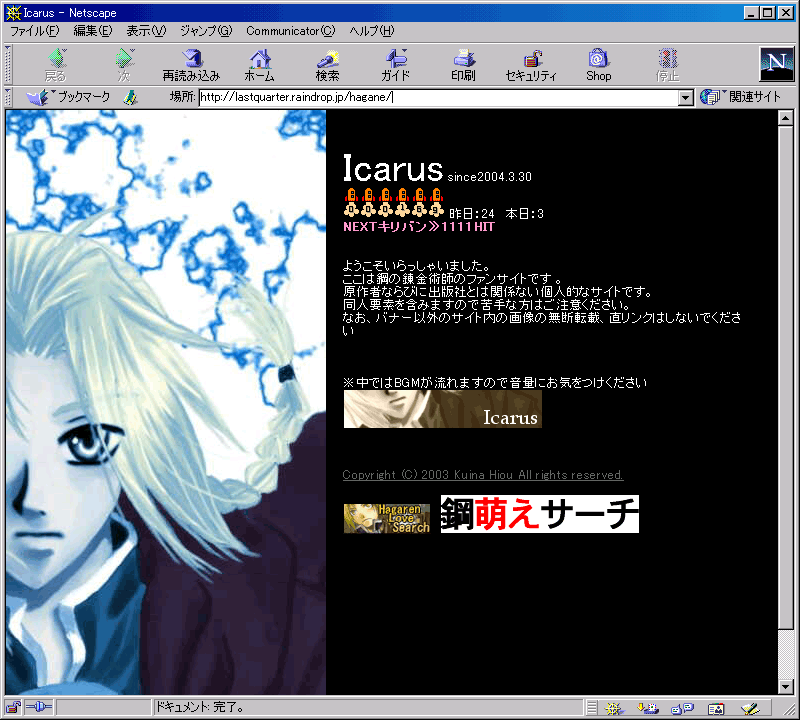The image size is (800, 720).
Task: Open the Communicator(C) menu
Action: [x=291, y=31]
